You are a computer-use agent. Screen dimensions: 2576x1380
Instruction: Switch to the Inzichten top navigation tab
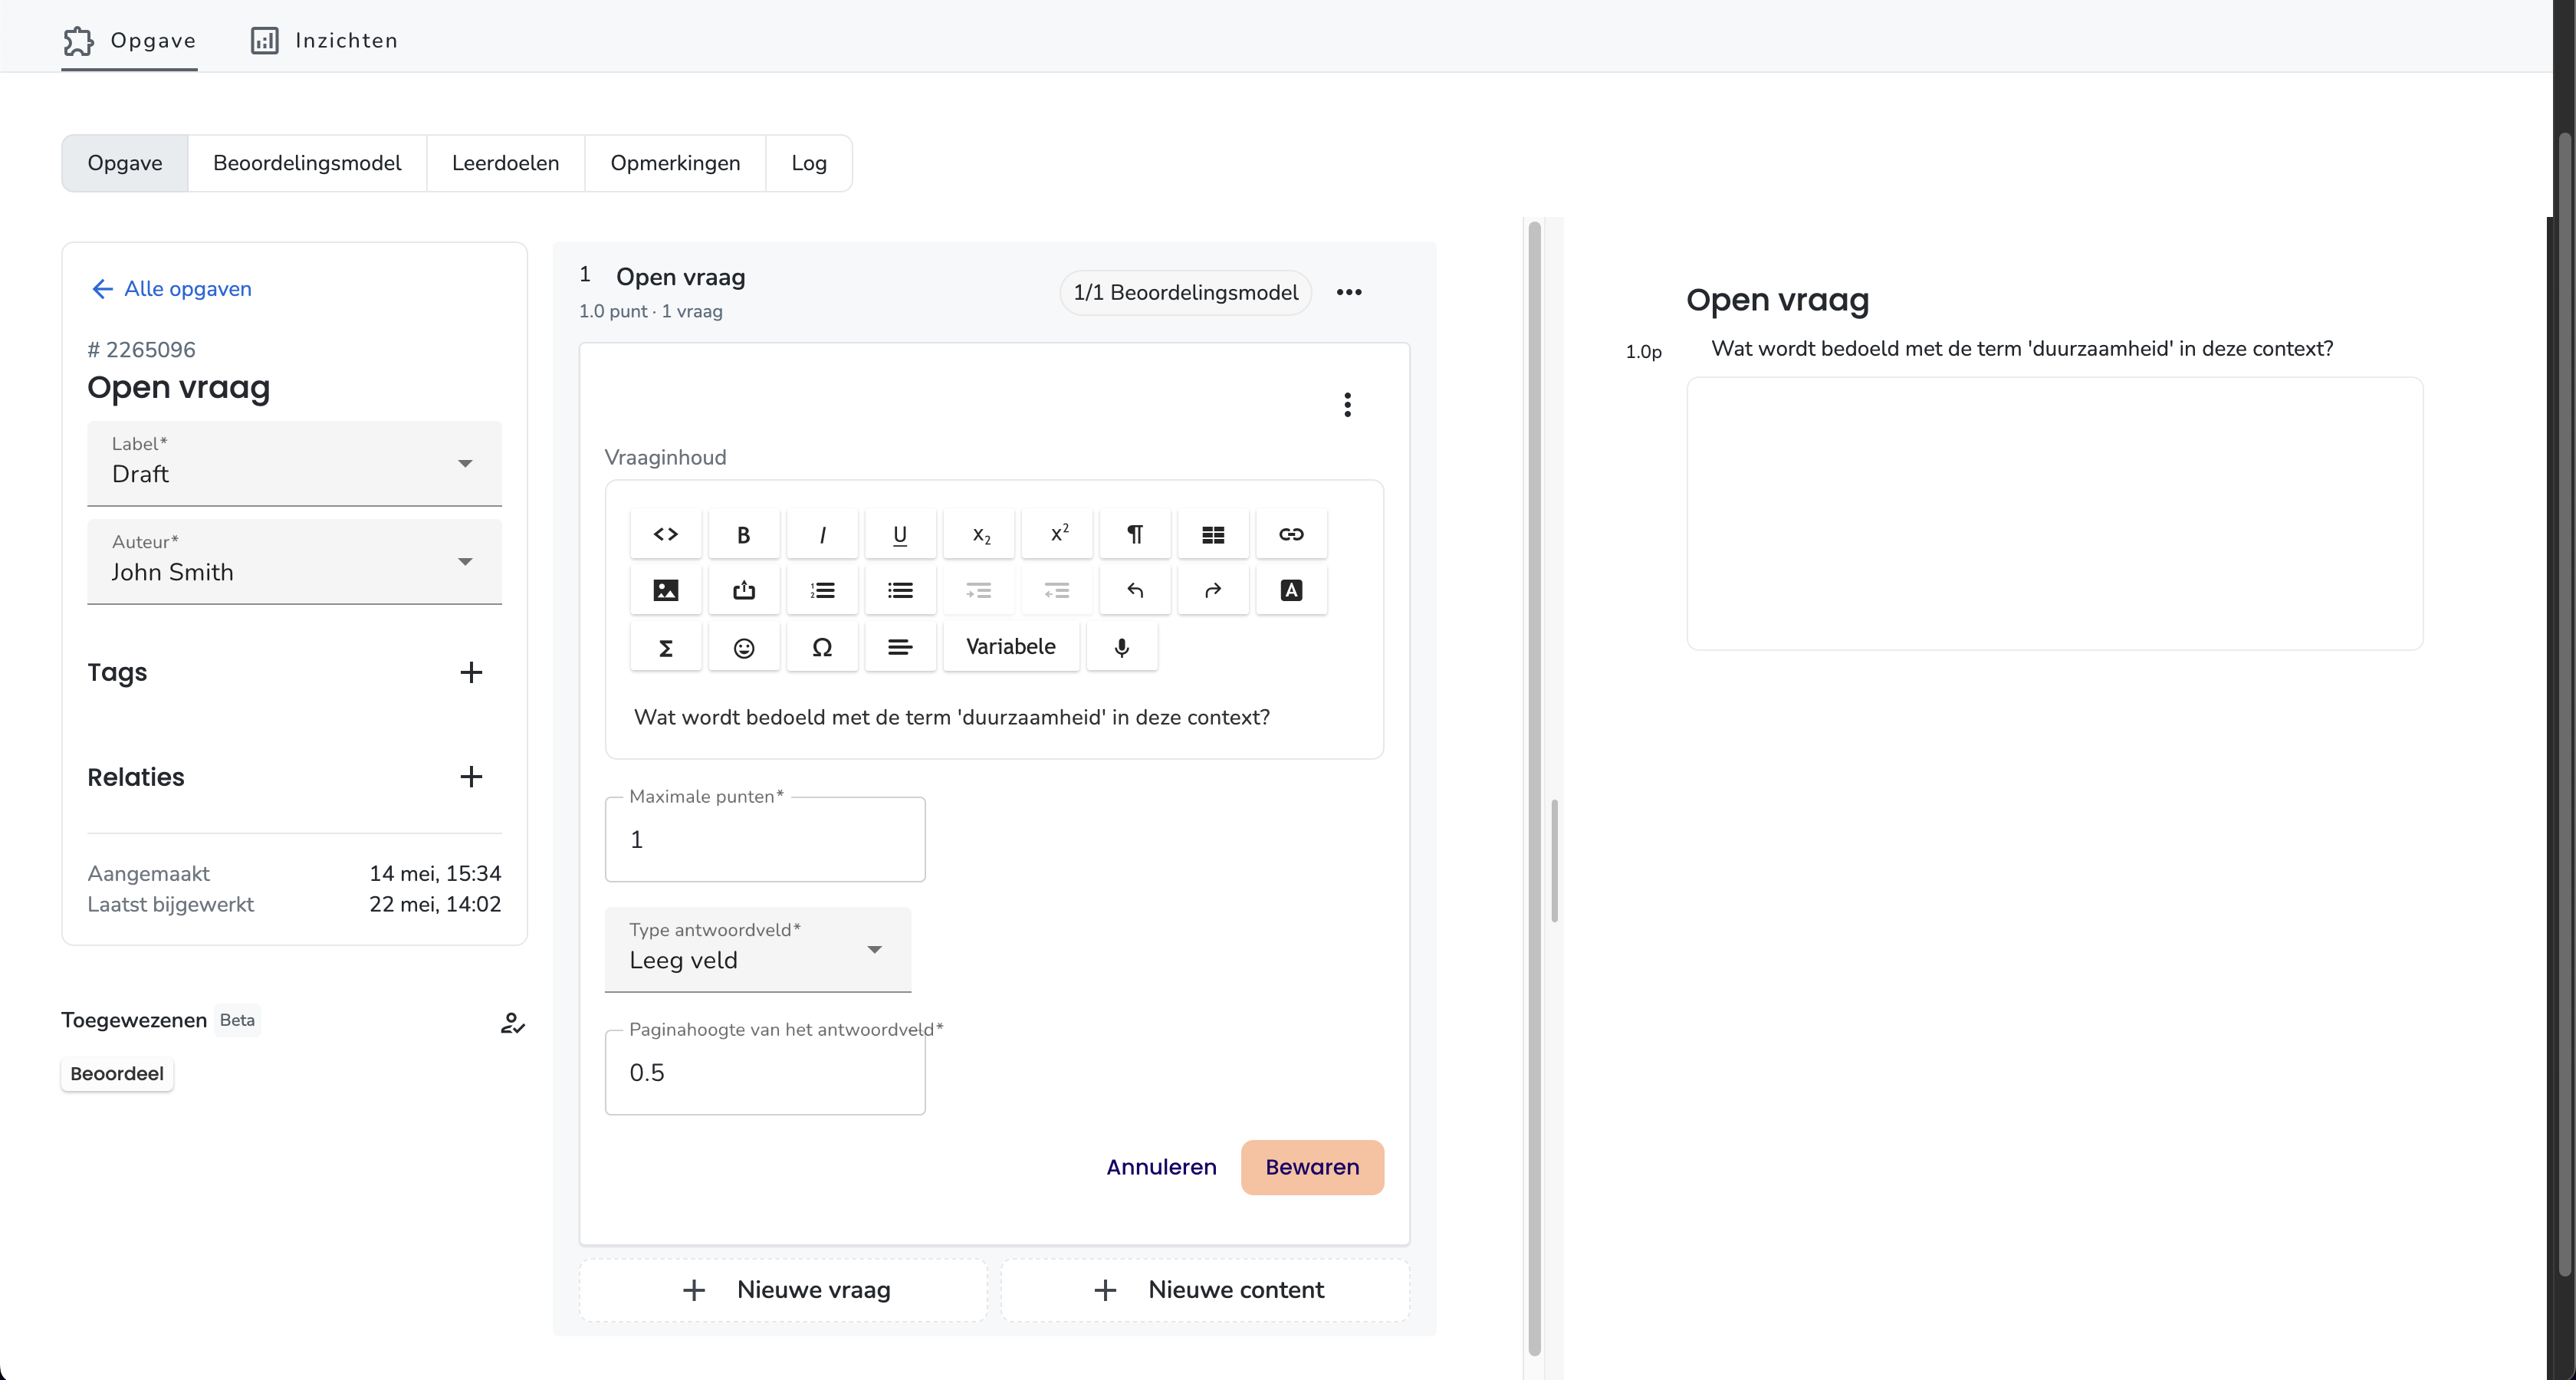pyautogui.click(x=324, y=40)
